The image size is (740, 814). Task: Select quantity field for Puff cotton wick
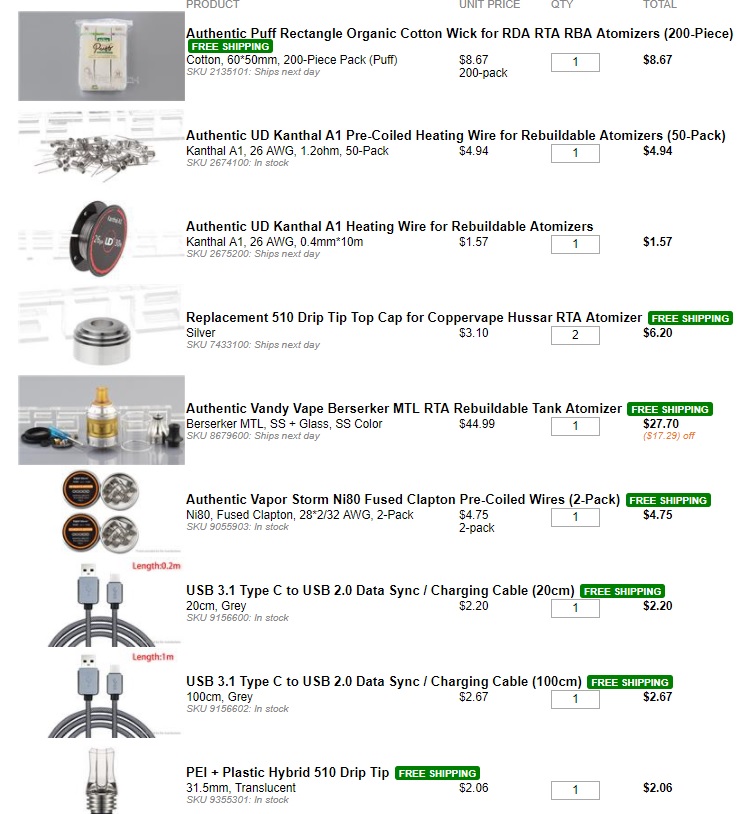point(575,62)
